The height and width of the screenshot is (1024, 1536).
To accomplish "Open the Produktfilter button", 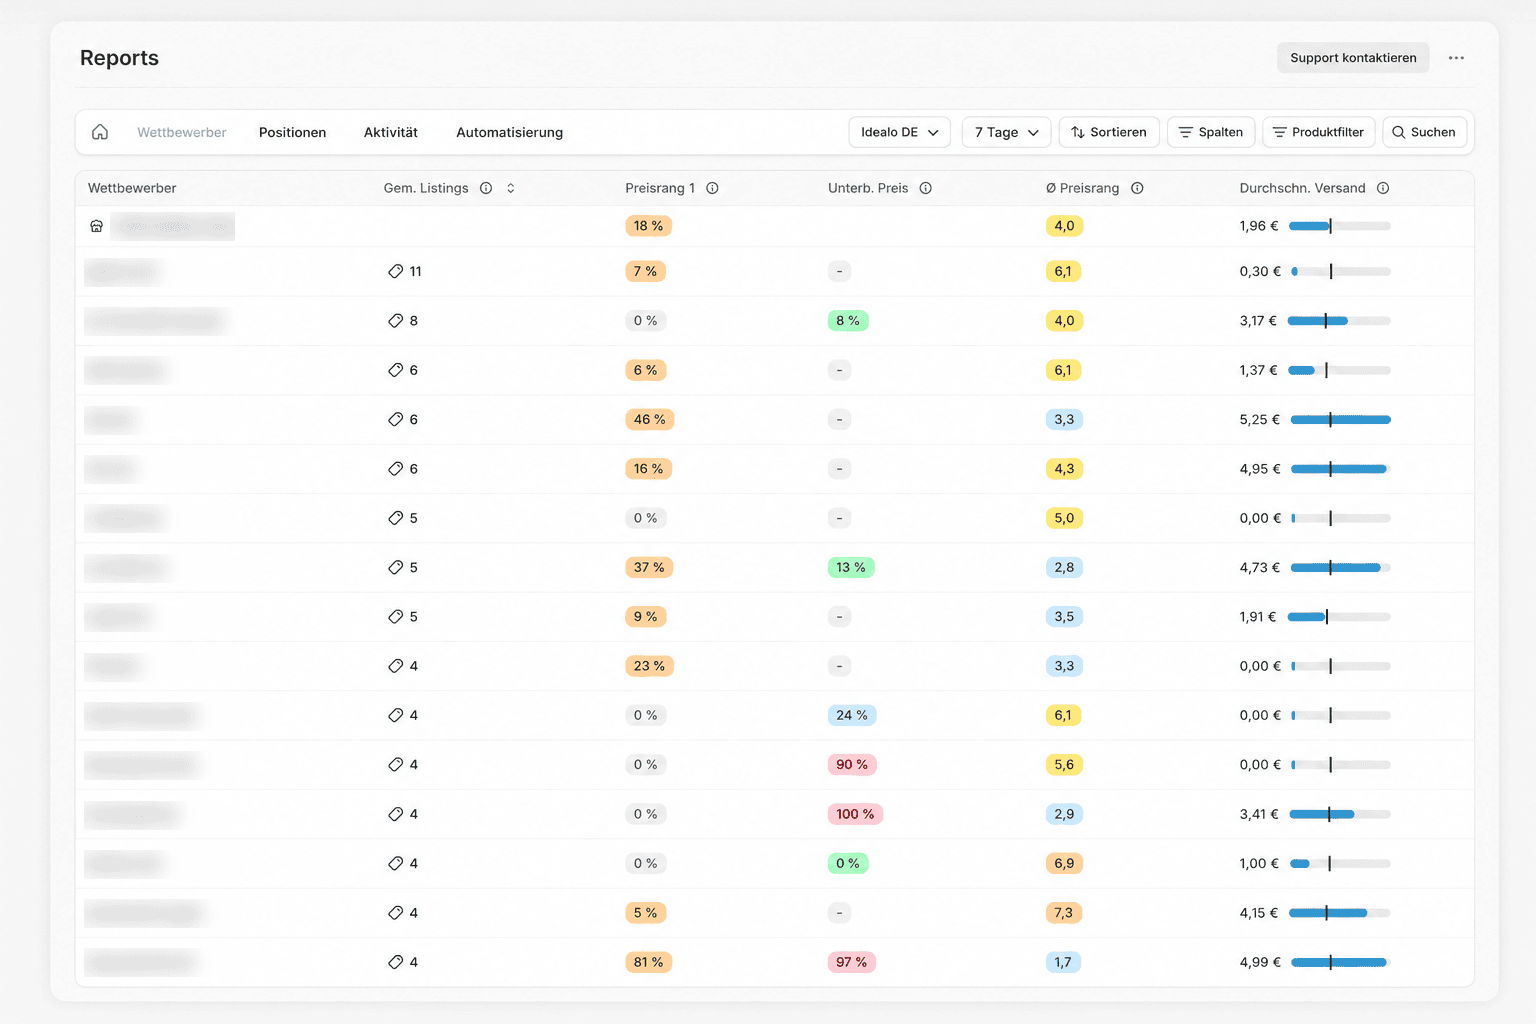I will pyautogui.click(x=1319, y=132).
